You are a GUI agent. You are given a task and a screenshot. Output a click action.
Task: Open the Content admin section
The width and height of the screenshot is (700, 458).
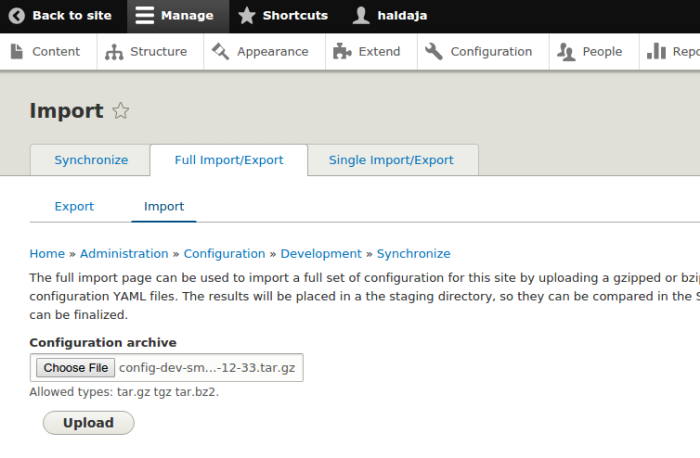[x=48, y=52]
